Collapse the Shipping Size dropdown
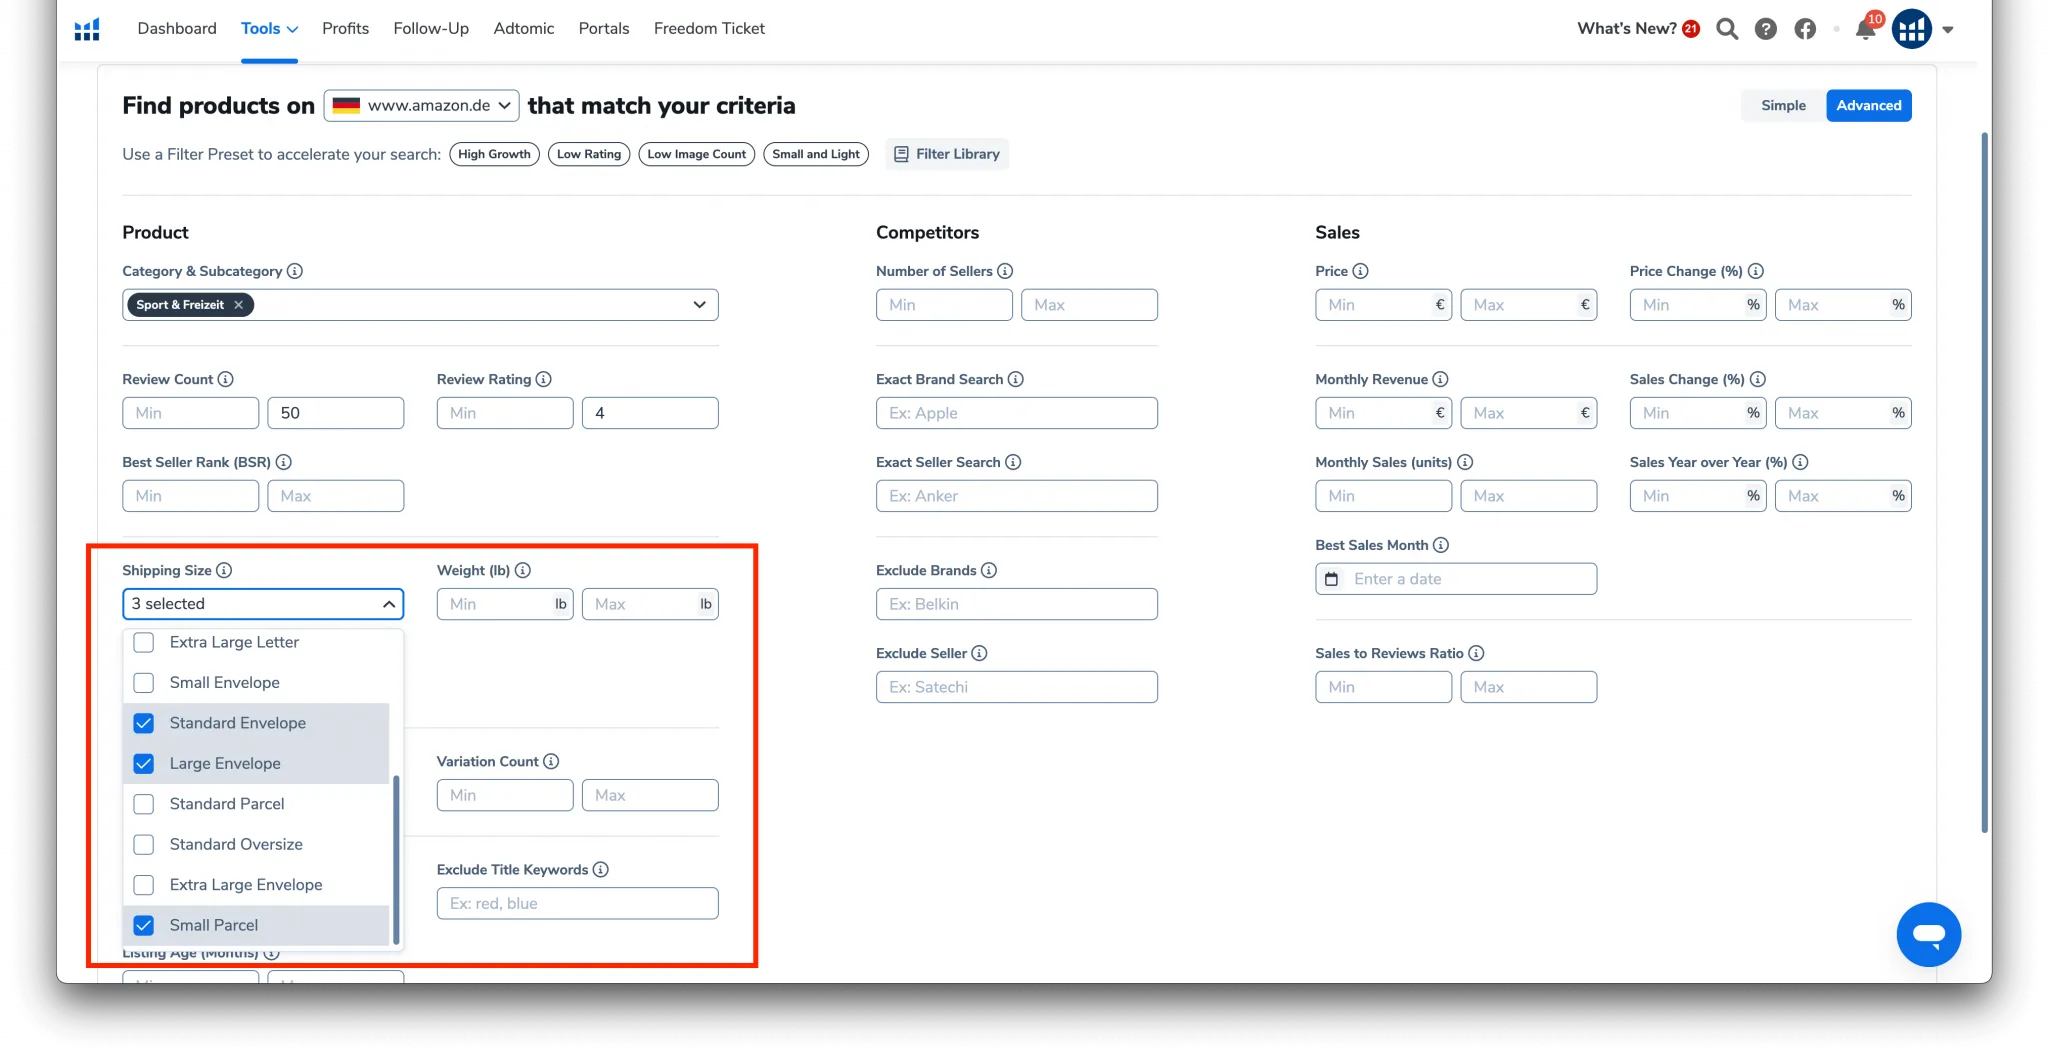The width and height of the screenshot is (2048, 1058). pos(263,604)
